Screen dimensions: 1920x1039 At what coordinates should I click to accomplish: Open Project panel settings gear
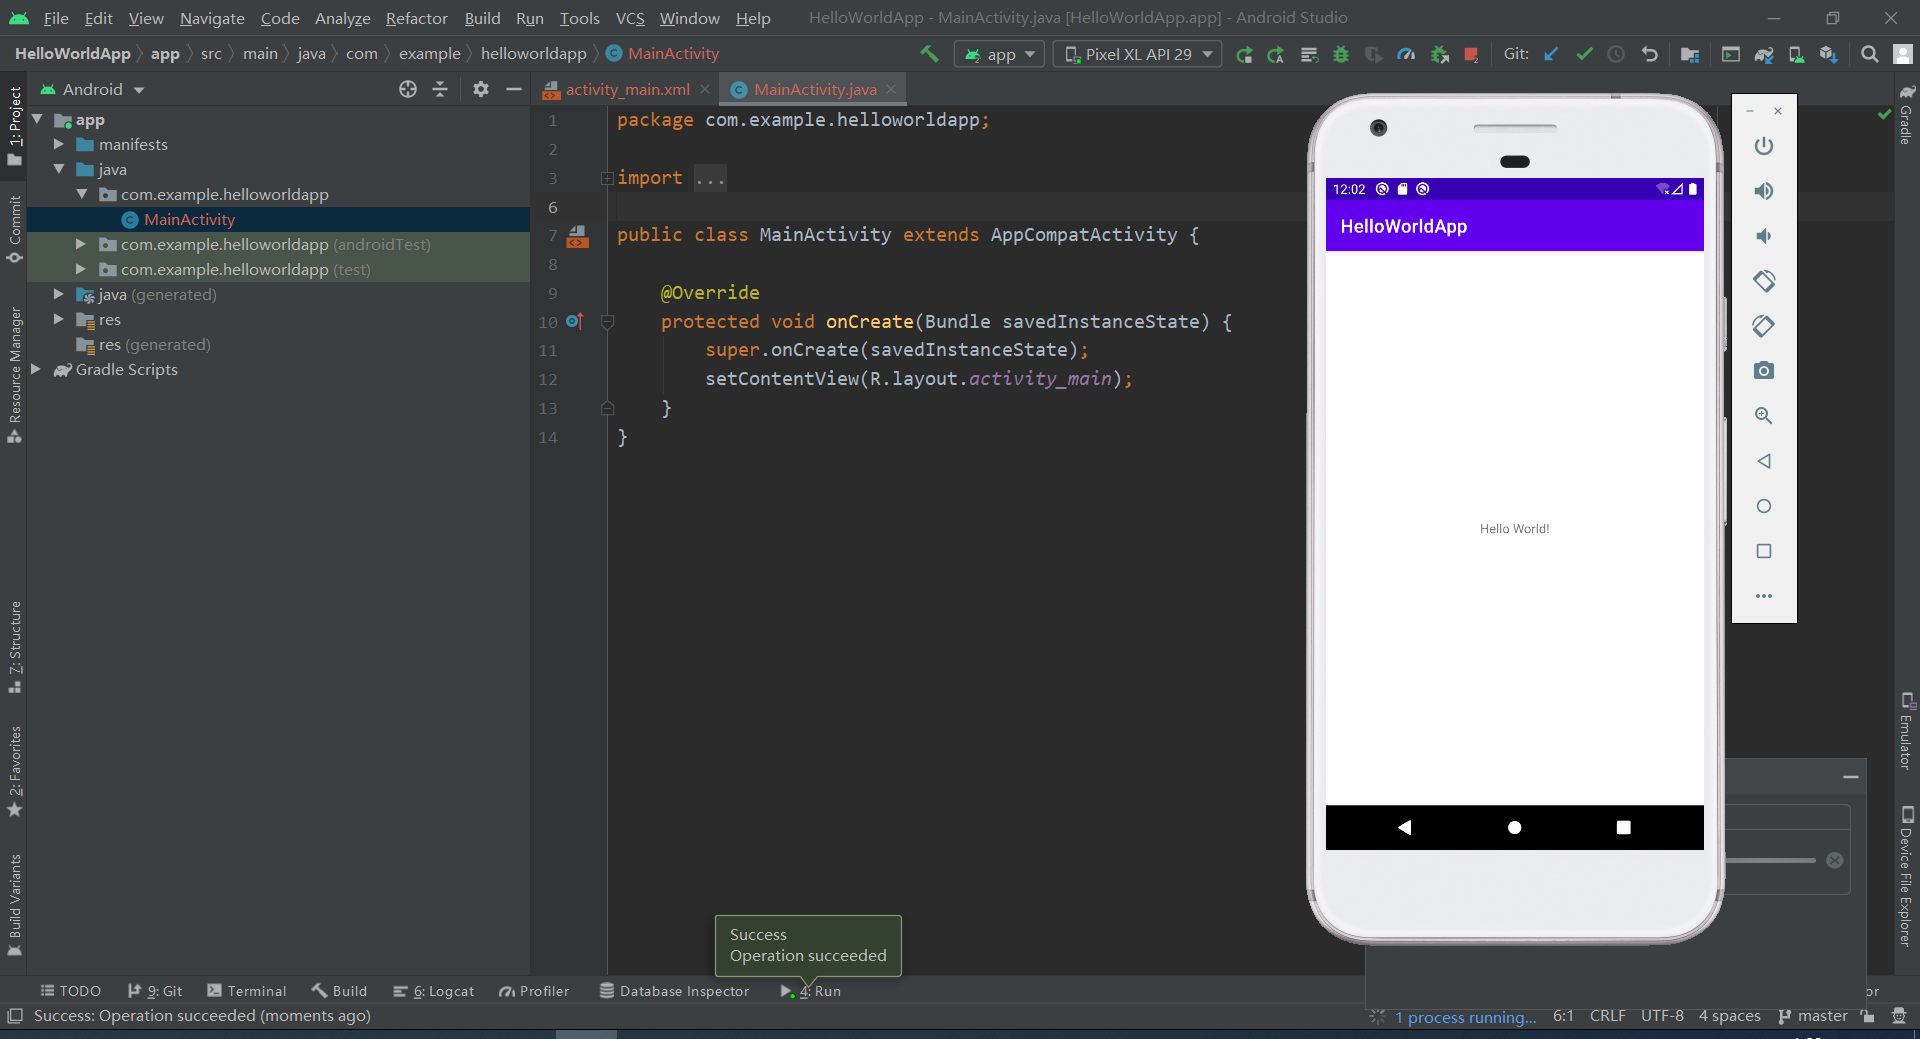[481, 89]
